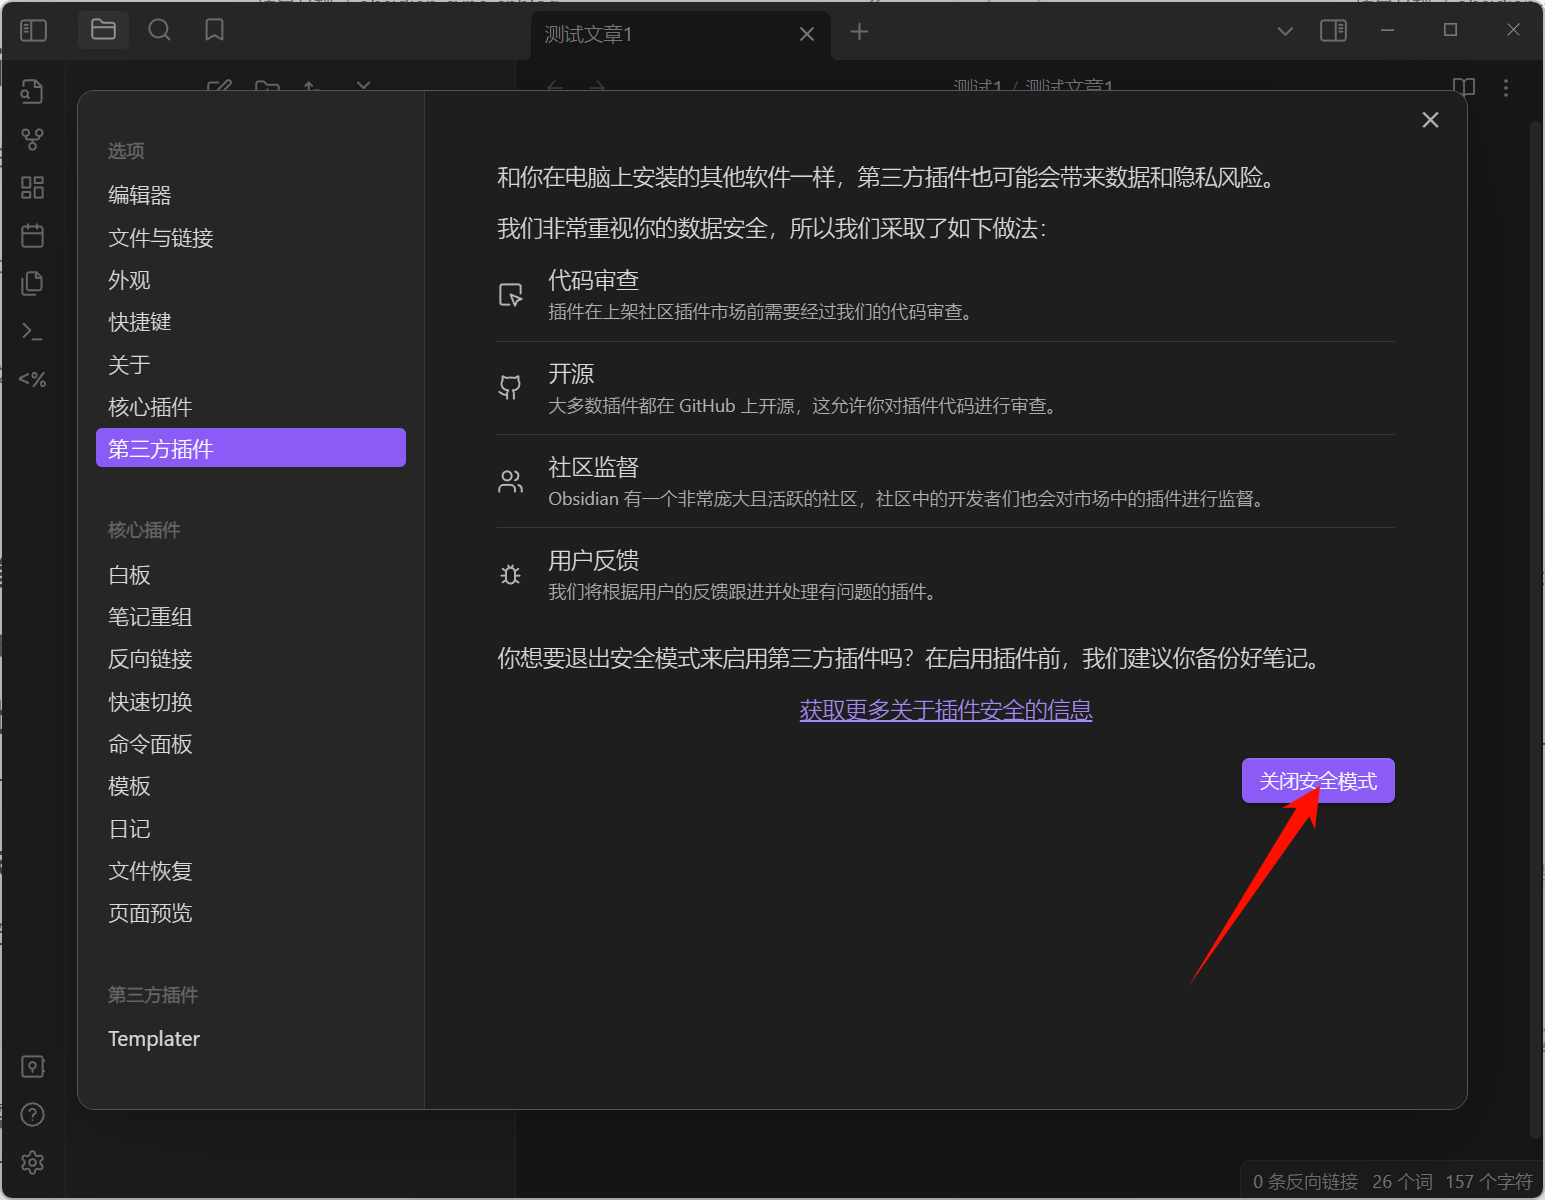The width and height of the screenshot is (1545, 1200).
Task: Click the 代码审查 heading text
Action: tap(594, 280)
